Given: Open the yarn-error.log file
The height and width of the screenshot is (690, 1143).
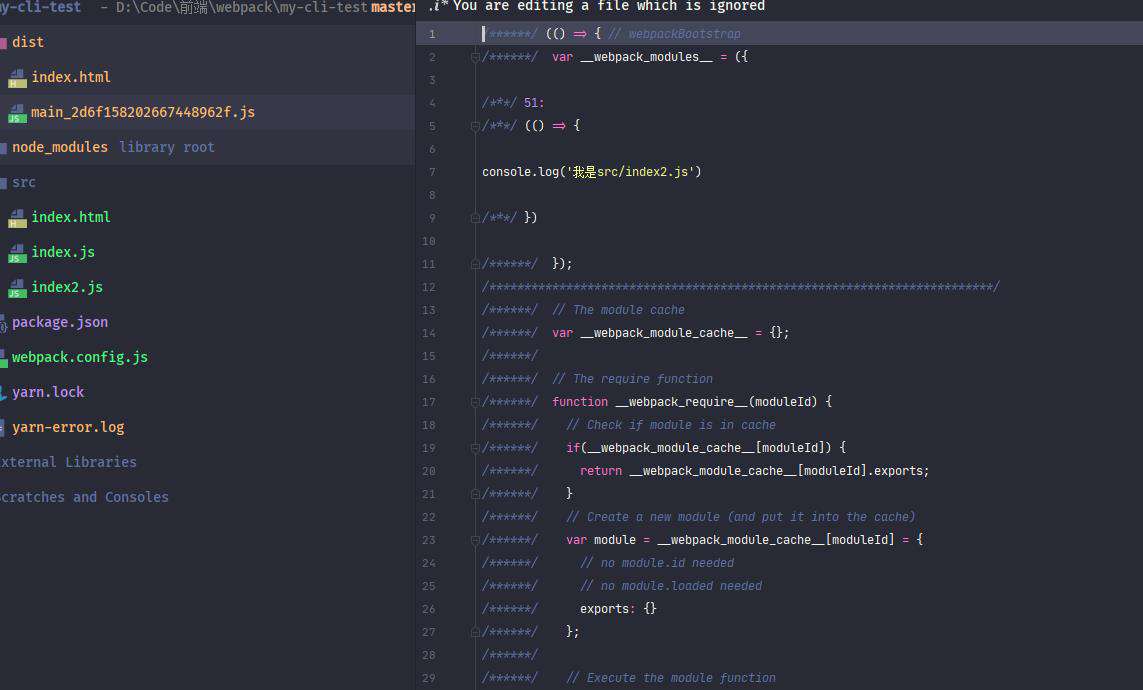Looking at the screenshot, I should [x=68, y=427].
